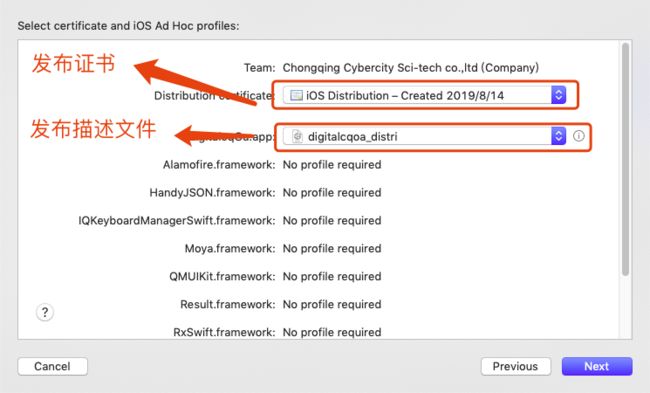Click the HandyJSON.framework row label
This screenshot has height=393, width=650.
(212, 193)
